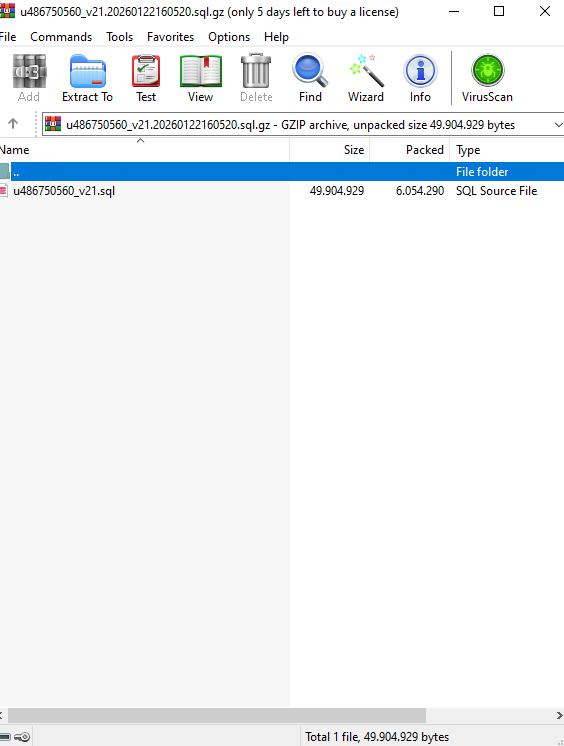Start VirusScan on the archive
Viewport: 564px width, 746px height.
tap(487, 78)
